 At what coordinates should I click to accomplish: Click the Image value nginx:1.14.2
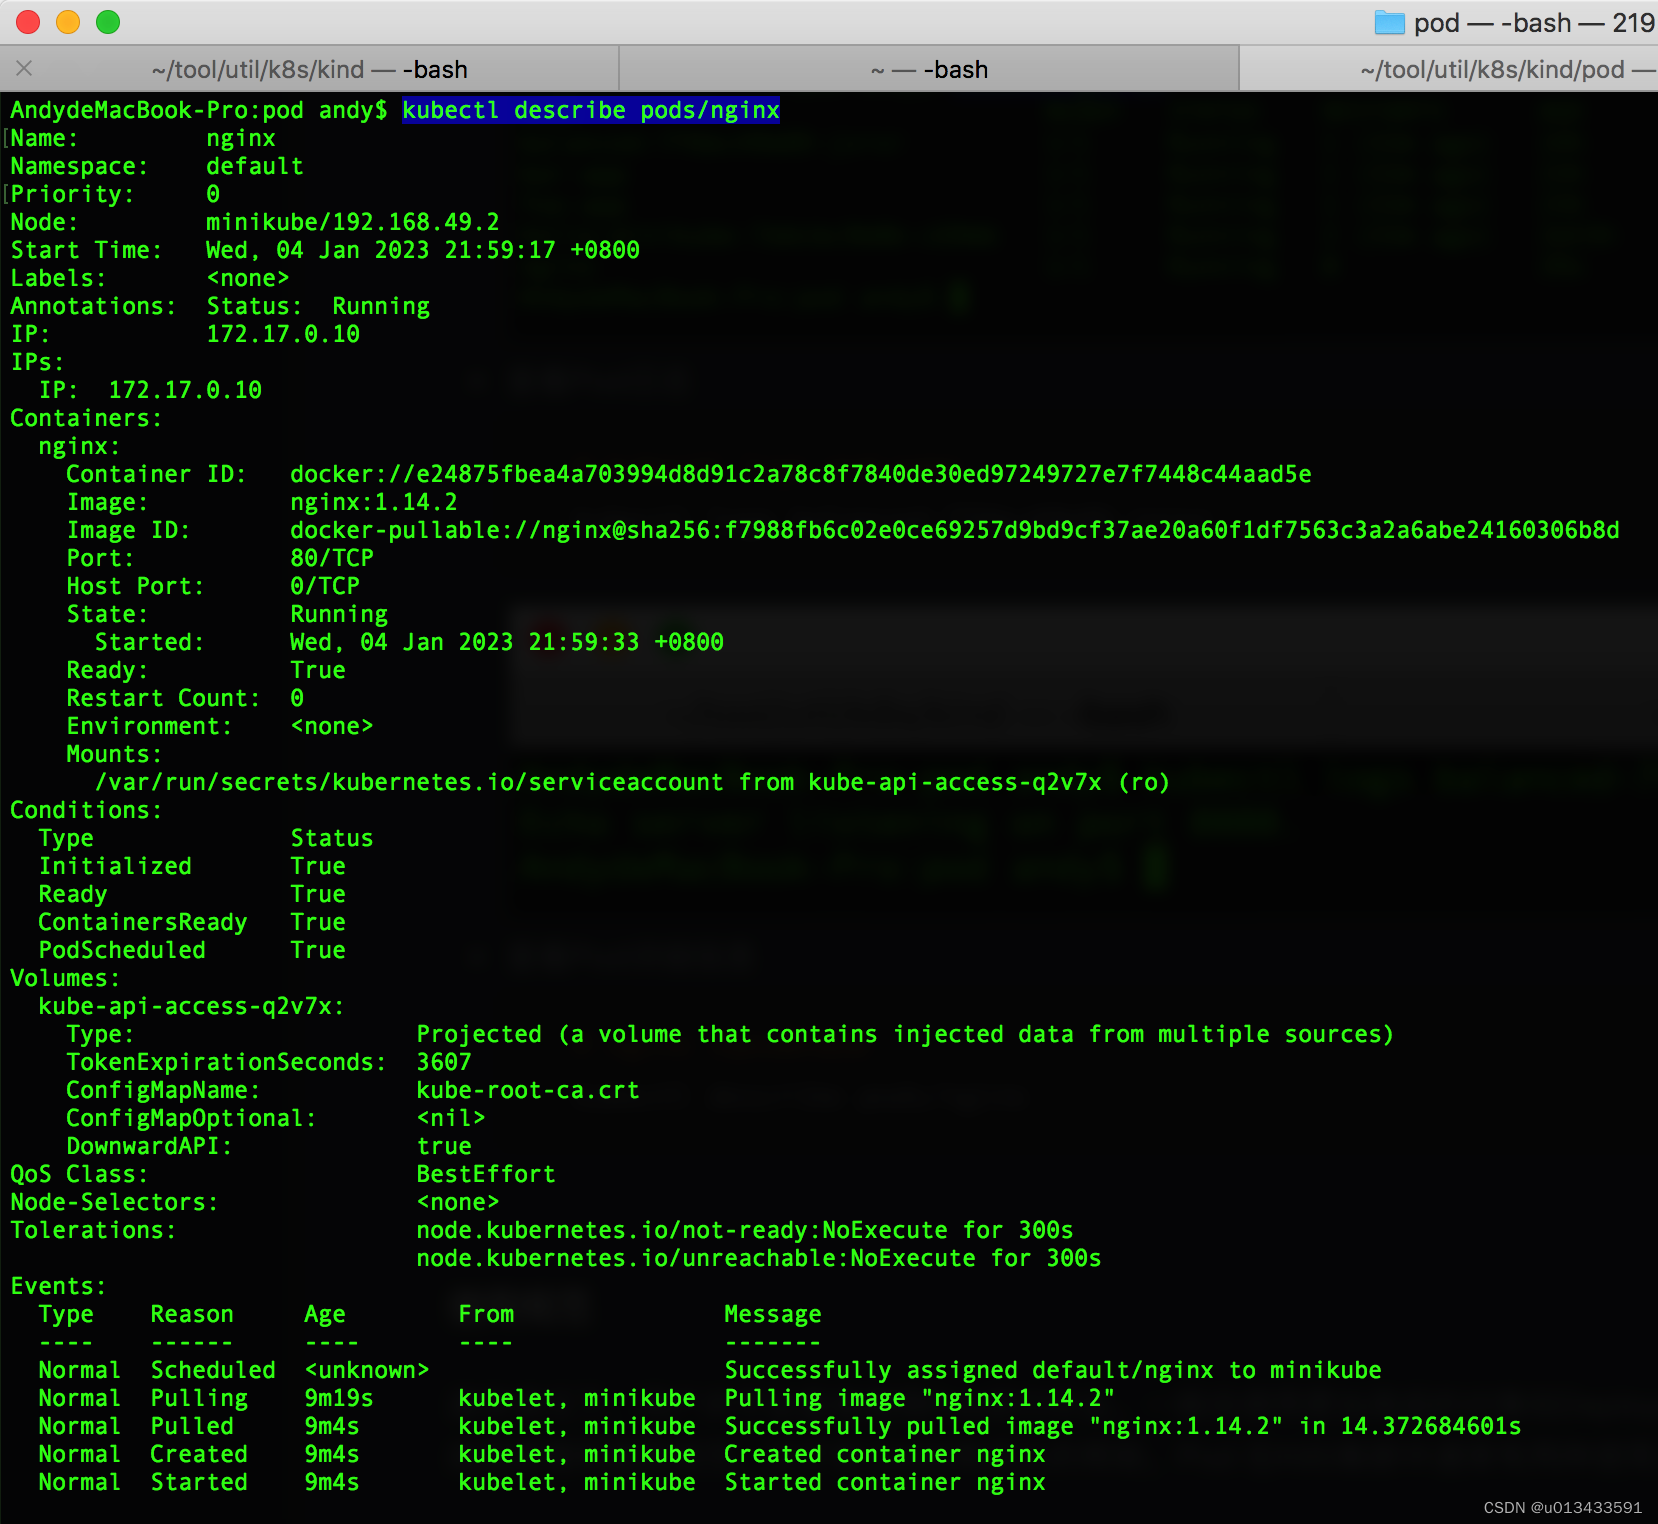coord(374,502)
